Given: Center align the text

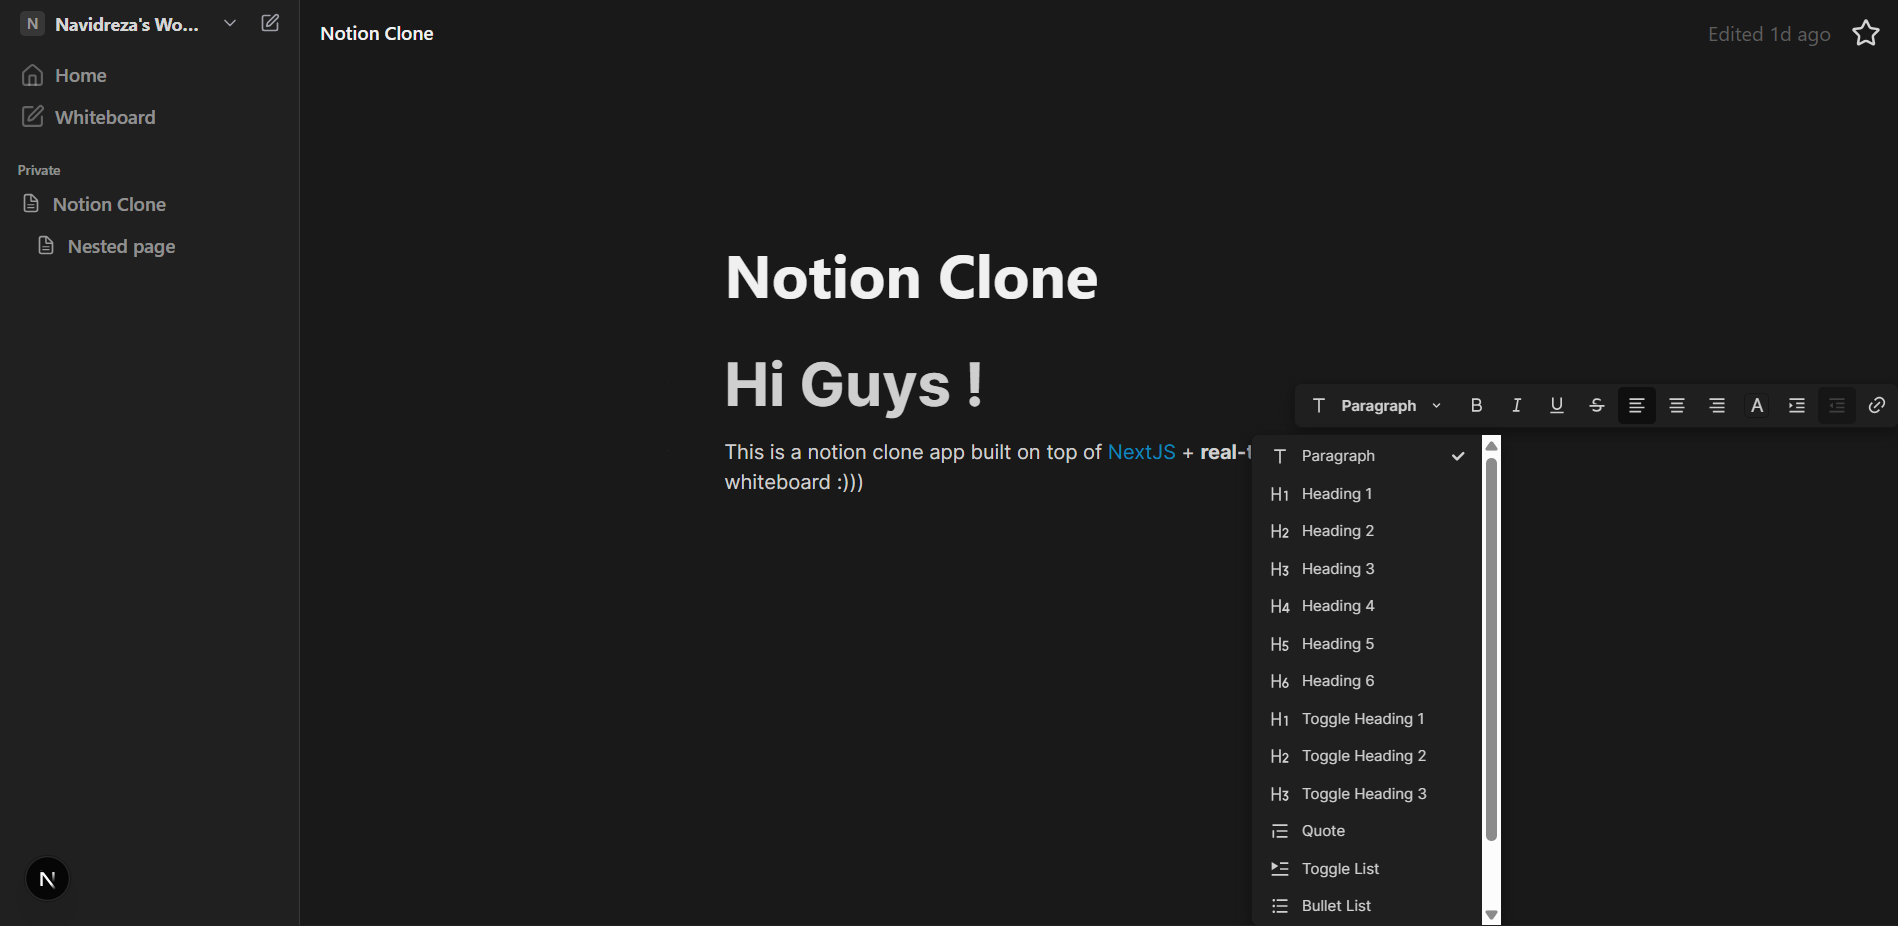Looking at the screenshot, I should pos(1676,405).
